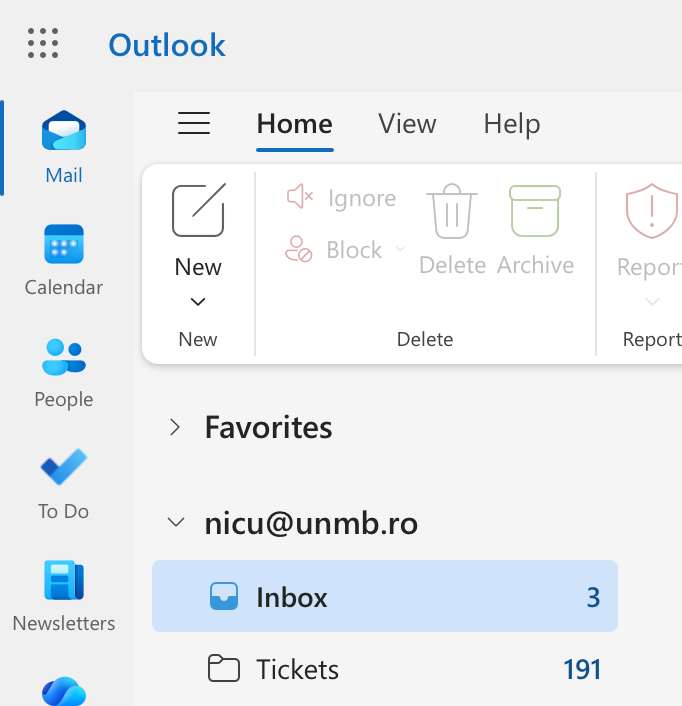Screen dimensions: 682x706
Task: Open Newsletters in the sidebar
Action: tap(64, 581)
